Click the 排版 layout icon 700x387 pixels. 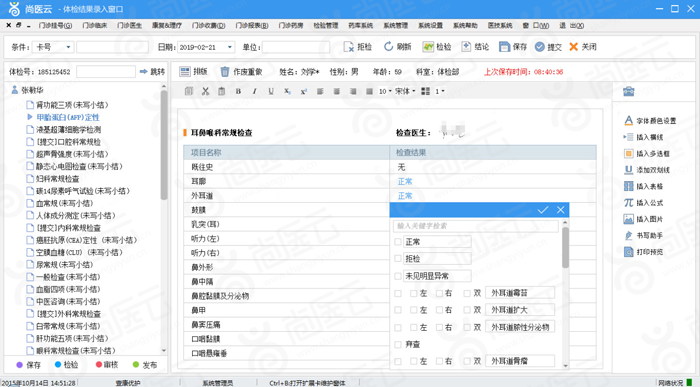tap(184, 71)
